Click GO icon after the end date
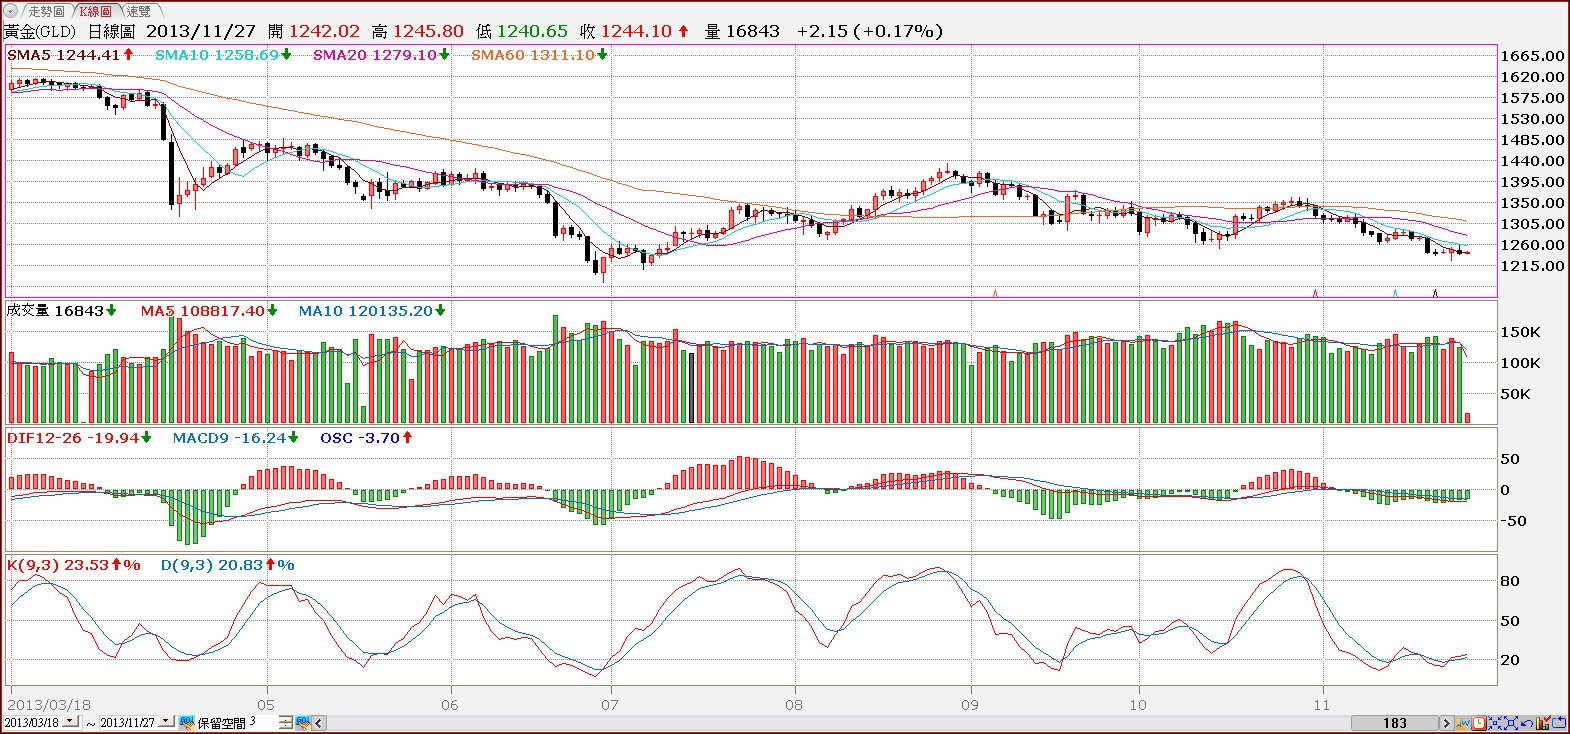Viewport: 1570px width, 734px height. click(x=187, y=722)
